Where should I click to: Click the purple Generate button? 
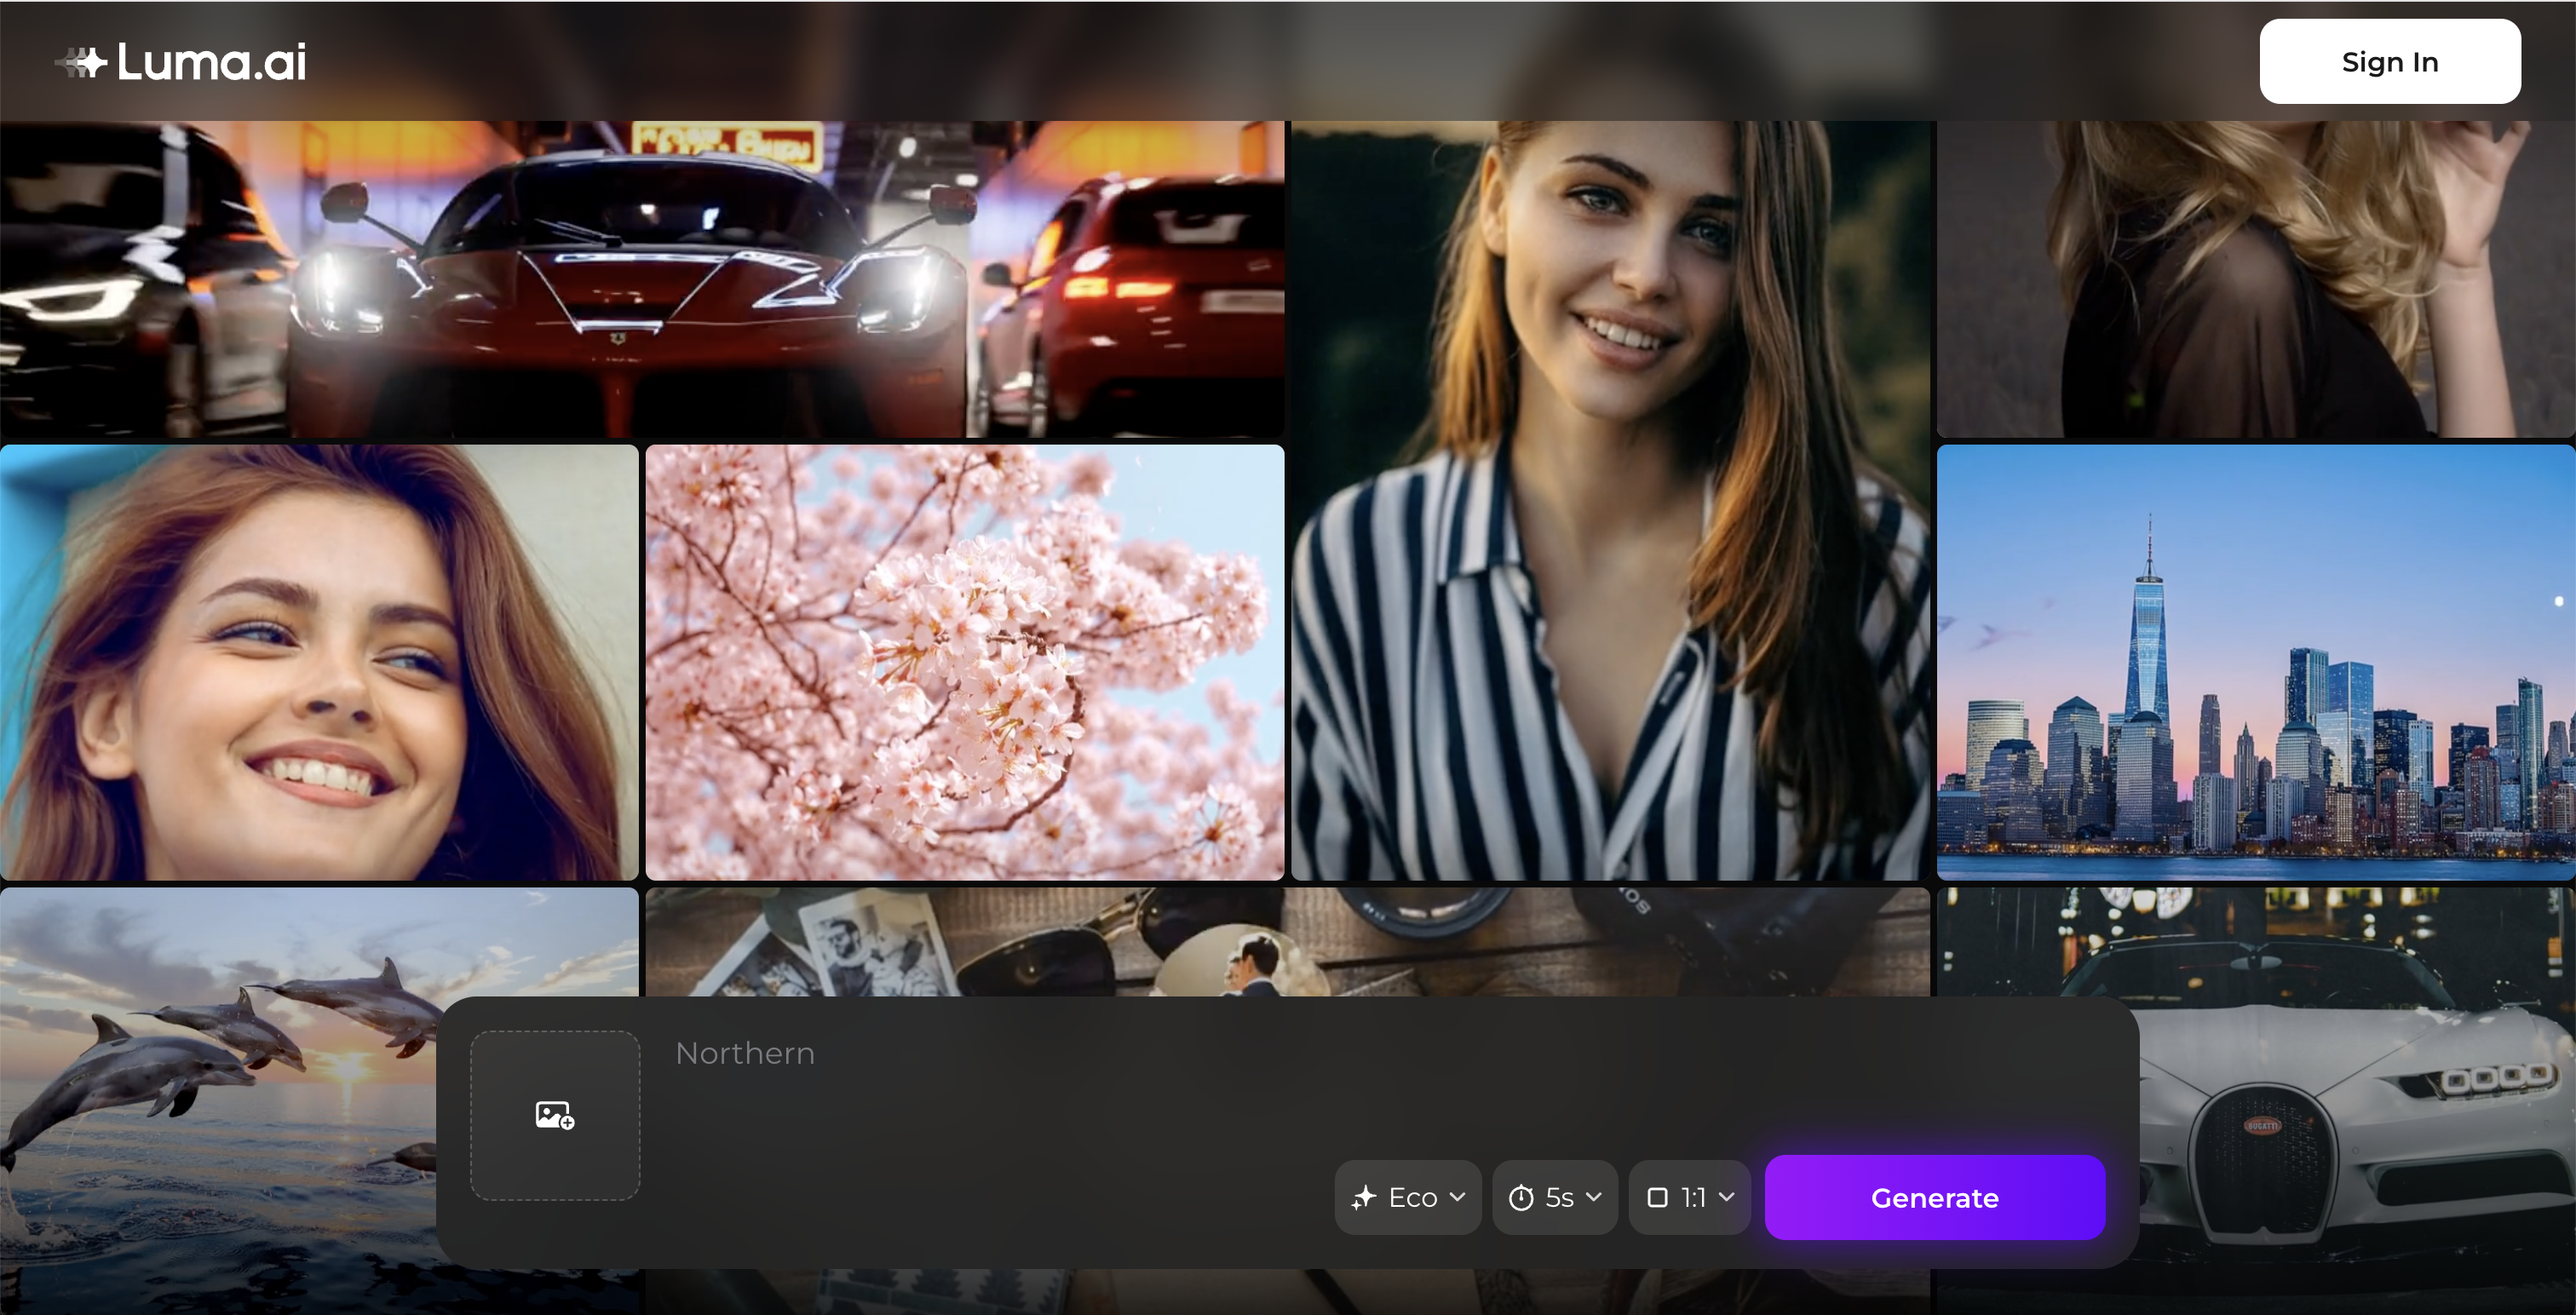[x=1935, y=1198]
